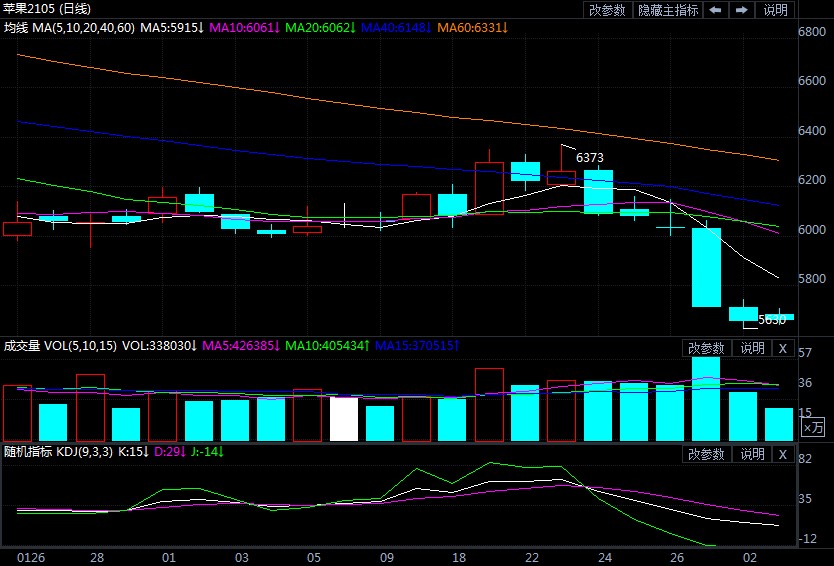Click the 成交量 VOL(5,10,15) indicator label
This screenshot has height=566, width=834.
[x=60, y=346]
